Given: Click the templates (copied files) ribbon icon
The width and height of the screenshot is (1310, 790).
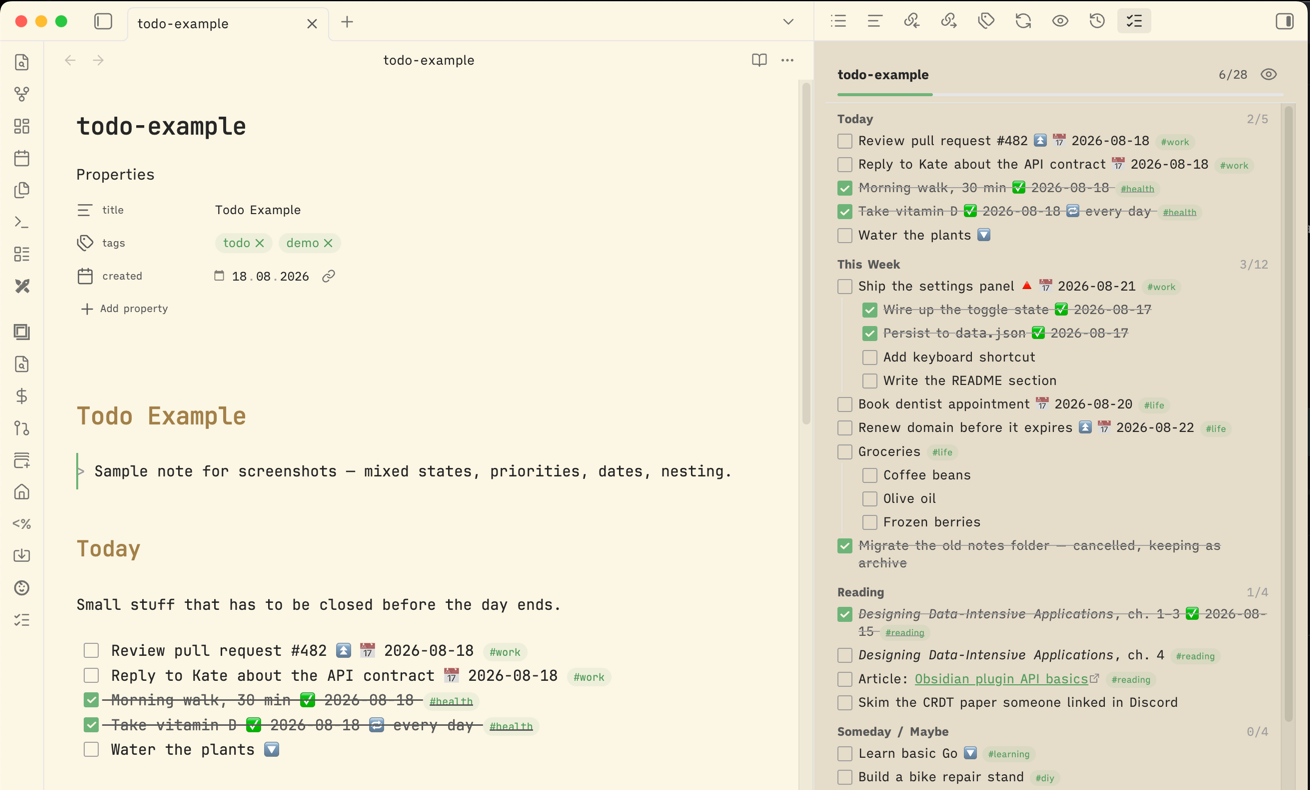Looking at the screenshot, I should tap(22, 190).
